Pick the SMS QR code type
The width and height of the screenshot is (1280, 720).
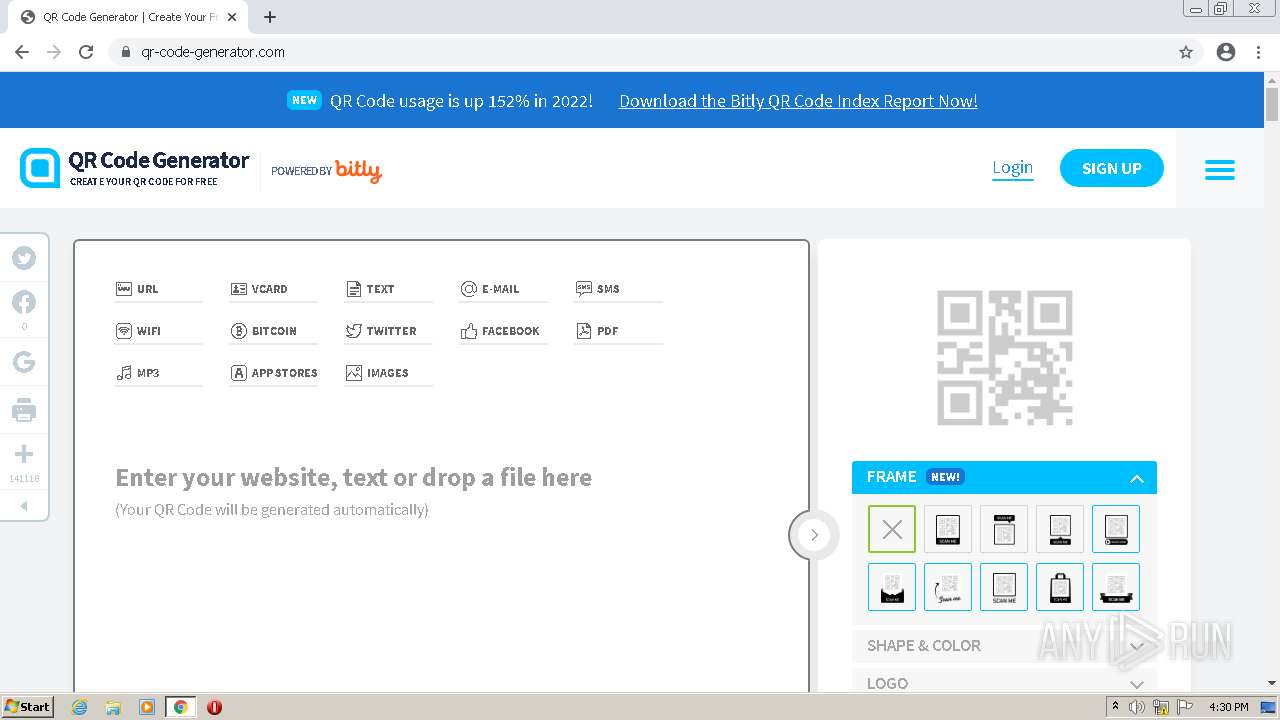[x=619, y=289]
